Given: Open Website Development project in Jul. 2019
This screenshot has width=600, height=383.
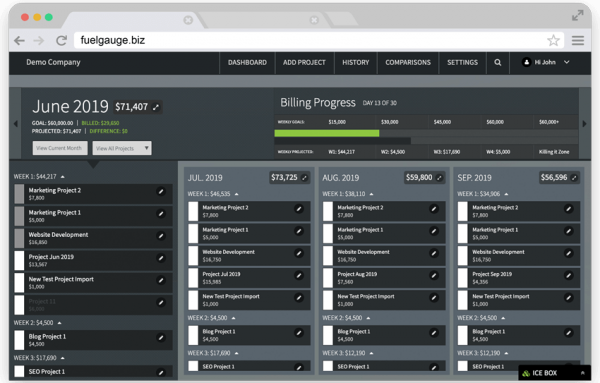Looking at the screenshot, I should pyautogui.click(x=228, y=252).
